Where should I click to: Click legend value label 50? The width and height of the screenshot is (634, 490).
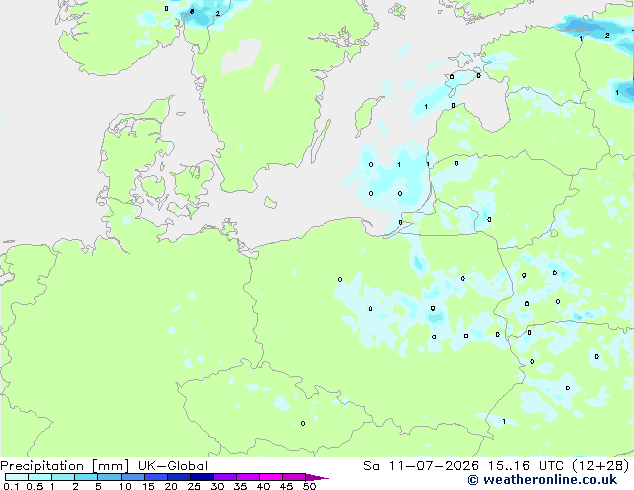[x=309, y=486]
